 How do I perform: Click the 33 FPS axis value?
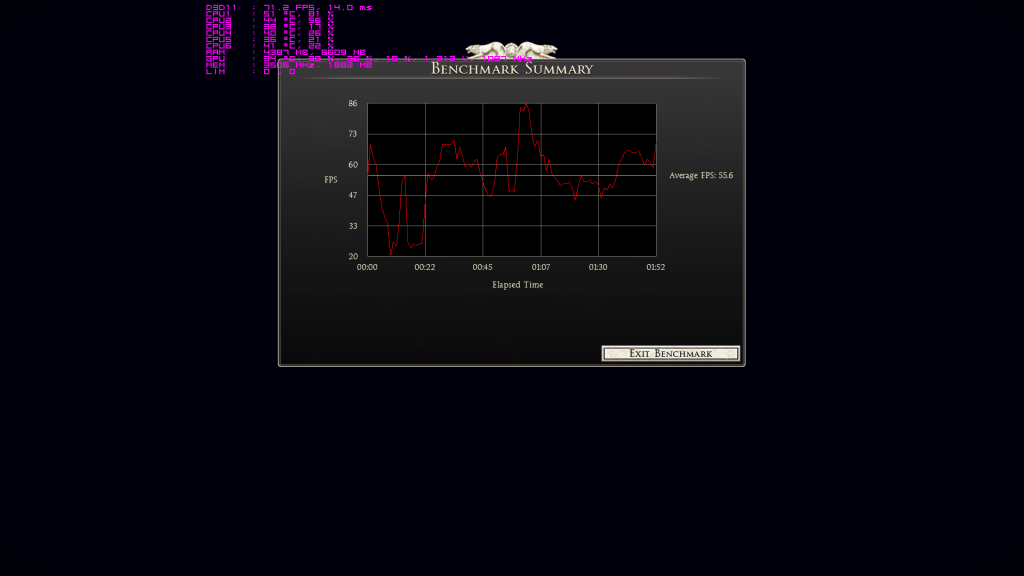[x=352, y=227]
